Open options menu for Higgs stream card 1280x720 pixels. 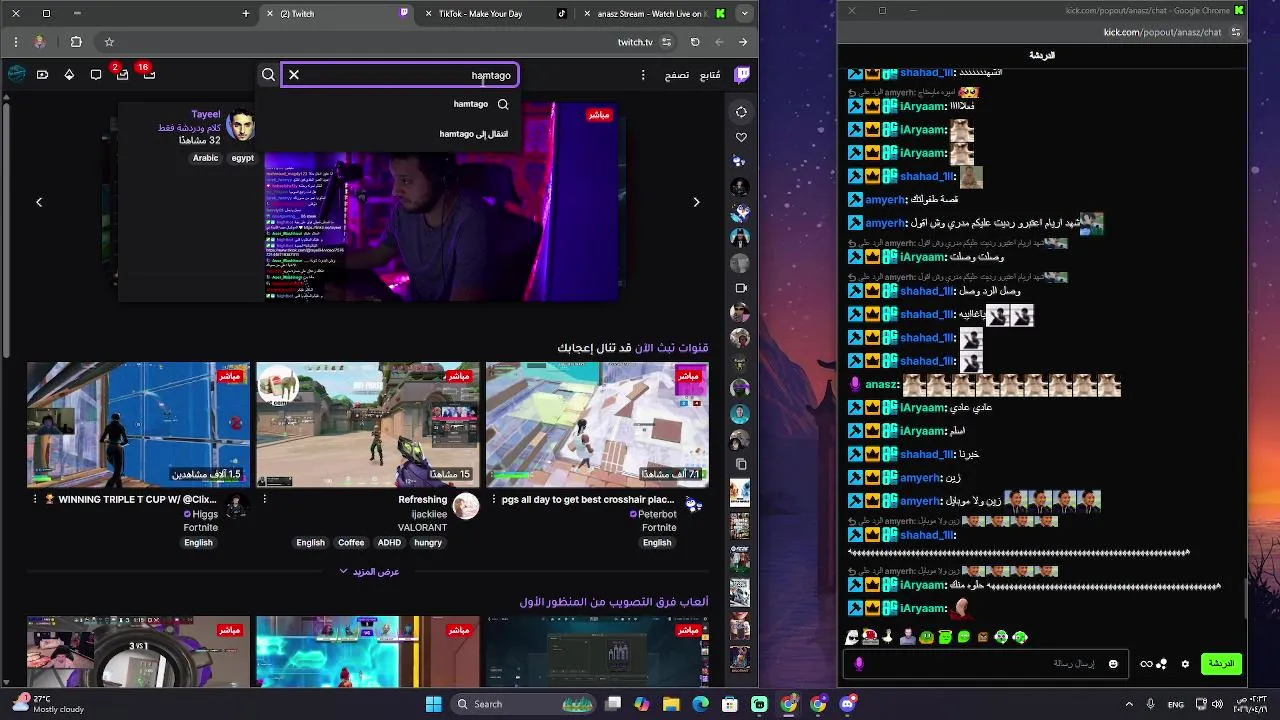[35, 499]
